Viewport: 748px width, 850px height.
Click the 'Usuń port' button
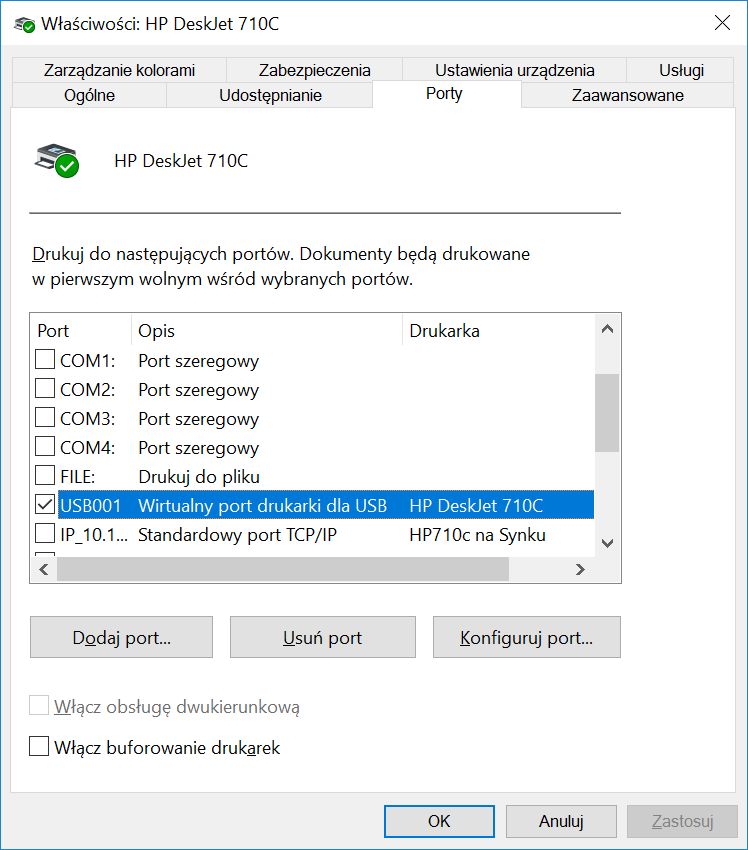(323, 638)
